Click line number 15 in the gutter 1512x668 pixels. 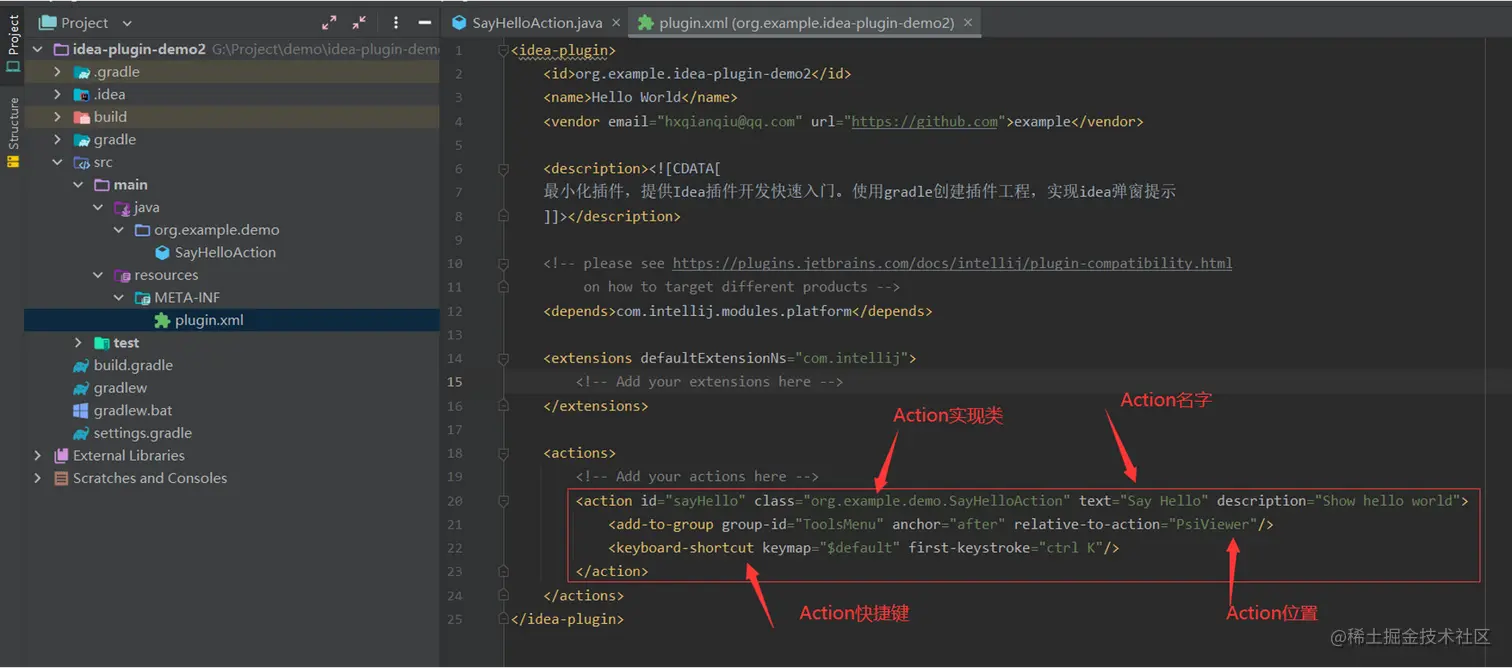pyautogui.click(x=455, y=382)
